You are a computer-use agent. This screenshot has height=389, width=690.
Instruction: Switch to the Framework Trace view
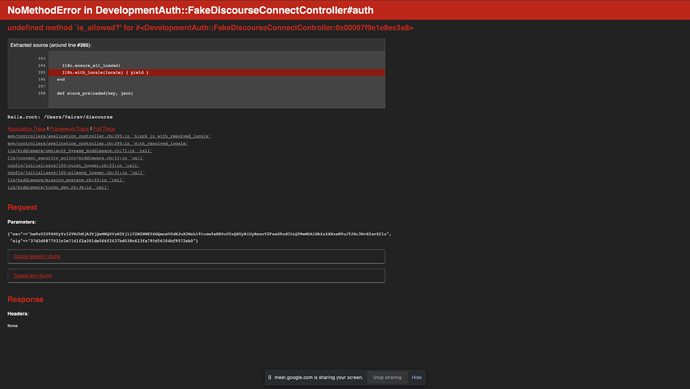(x=69, y=129)
